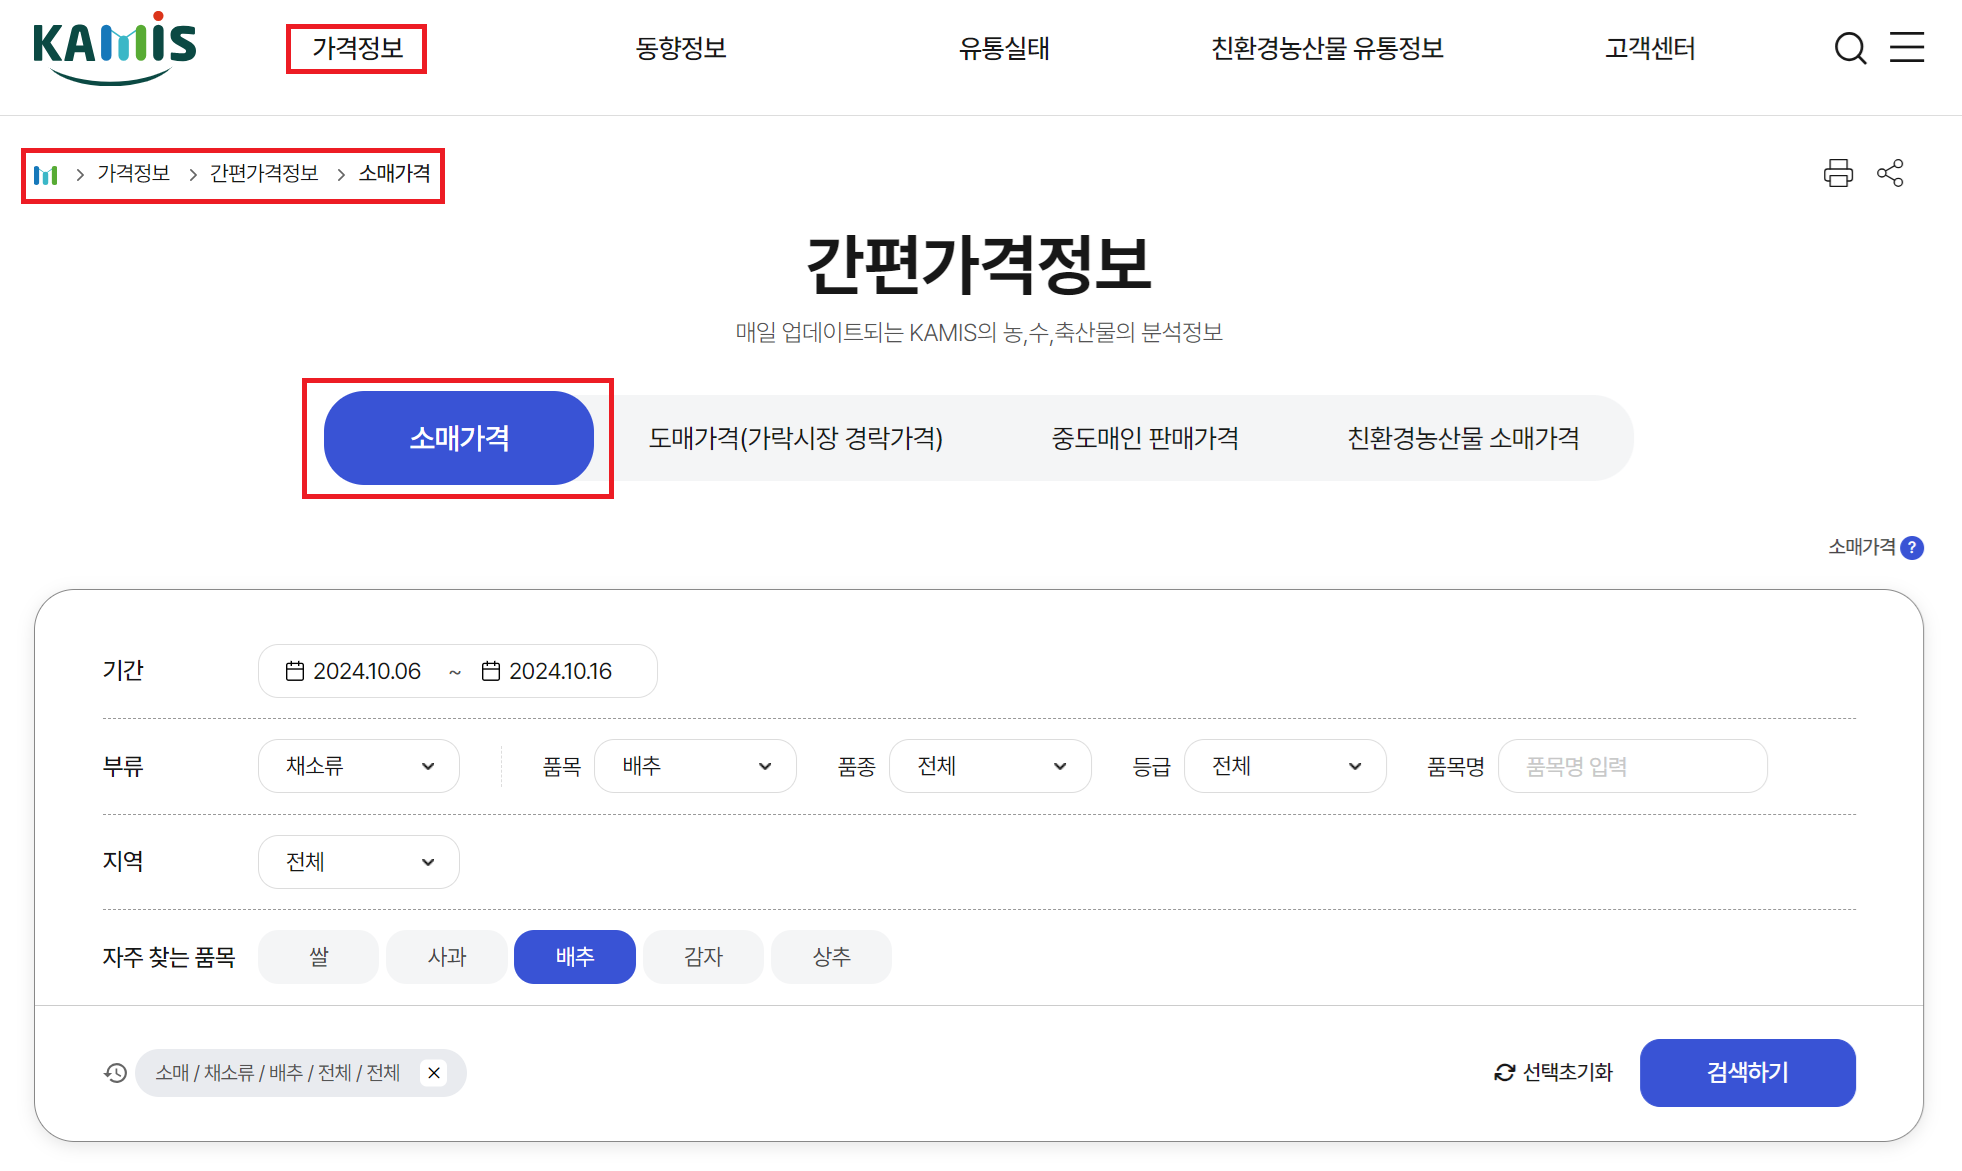Click the KAMIS logo

[114, 48]
